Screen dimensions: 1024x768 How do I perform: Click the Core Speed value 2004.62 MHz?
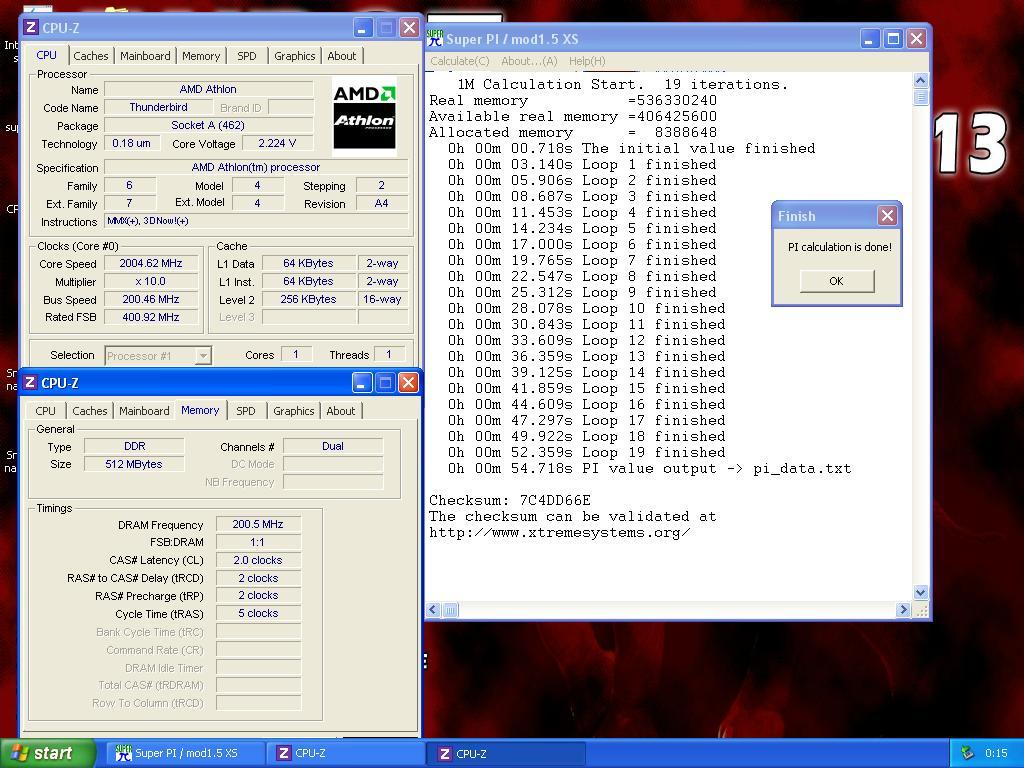point(151,263)
